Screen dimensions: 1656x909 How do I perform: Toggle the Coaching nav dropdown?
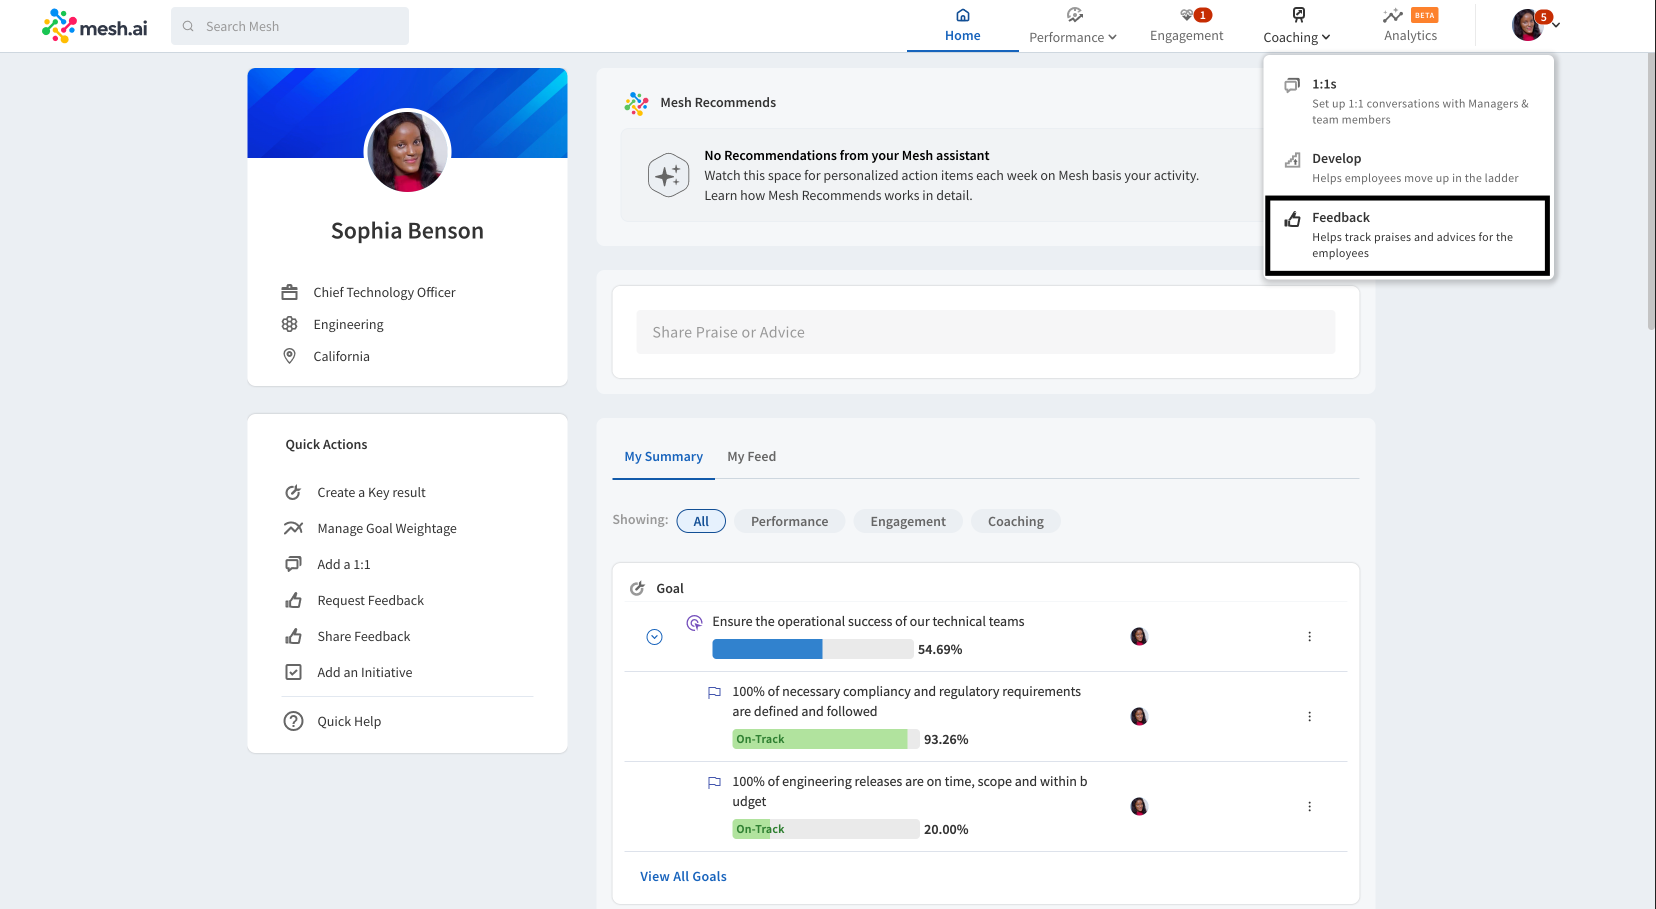pyautogui.click(x=1326, y=37)
